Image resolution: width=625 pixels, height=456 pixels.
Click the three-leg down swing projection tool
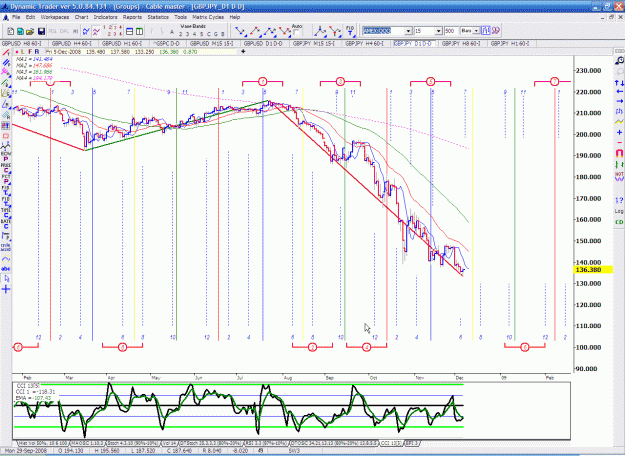pos(285,31)
